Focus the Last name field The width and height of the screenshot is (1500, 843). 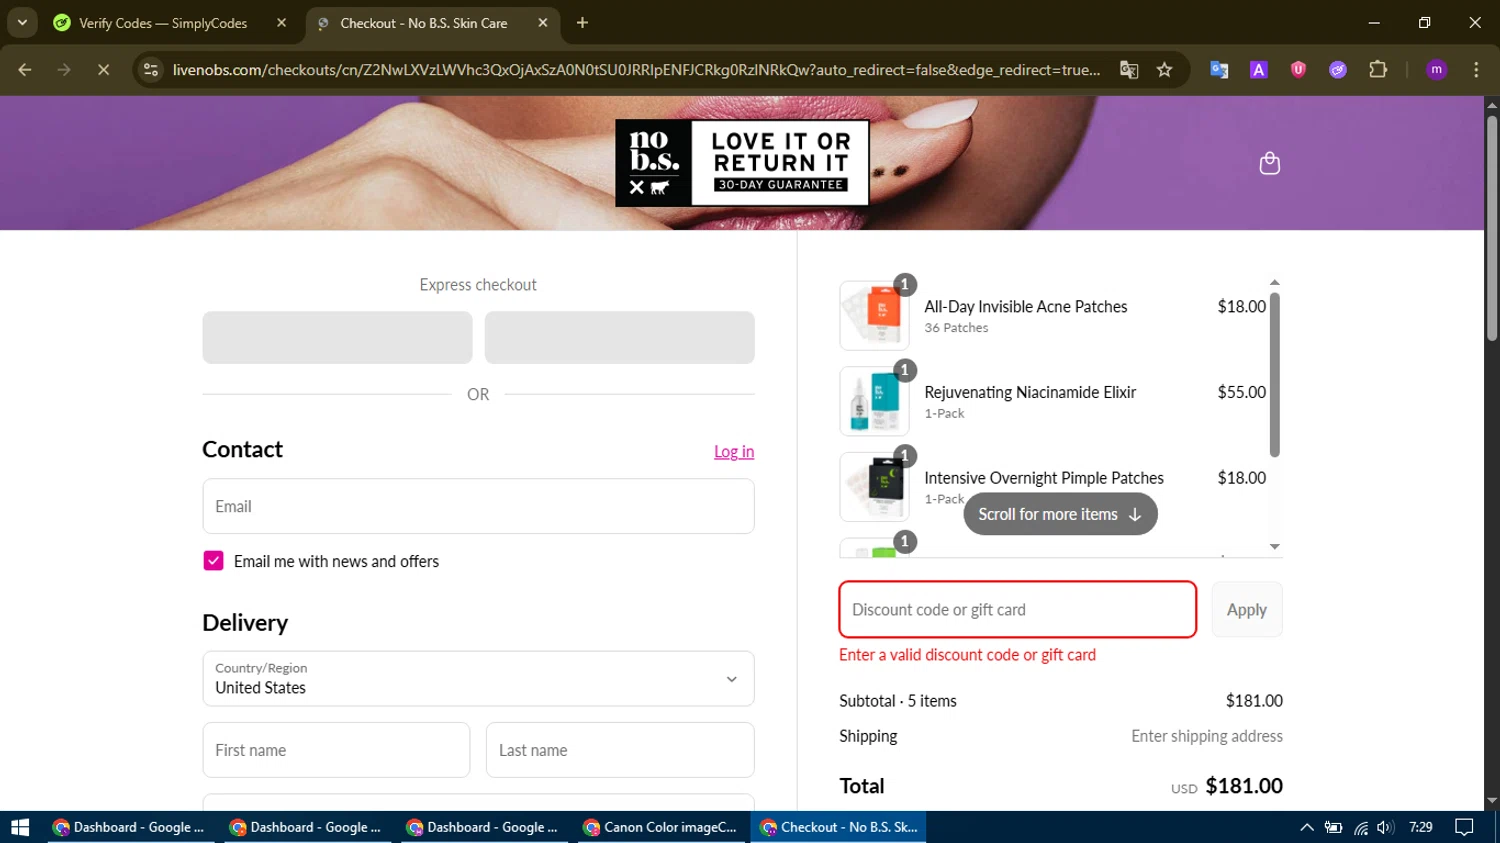point(620,750)
